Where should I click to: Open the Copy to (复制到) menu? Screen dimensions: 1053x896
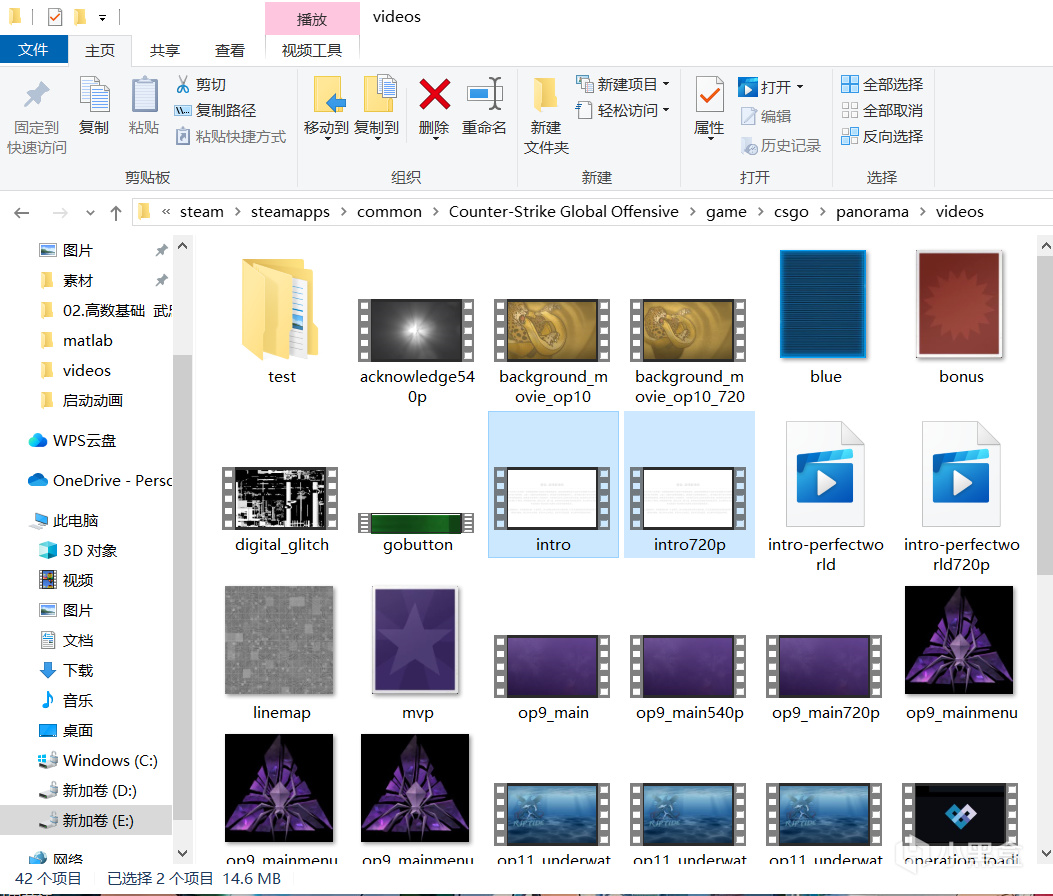click(377, 107)
